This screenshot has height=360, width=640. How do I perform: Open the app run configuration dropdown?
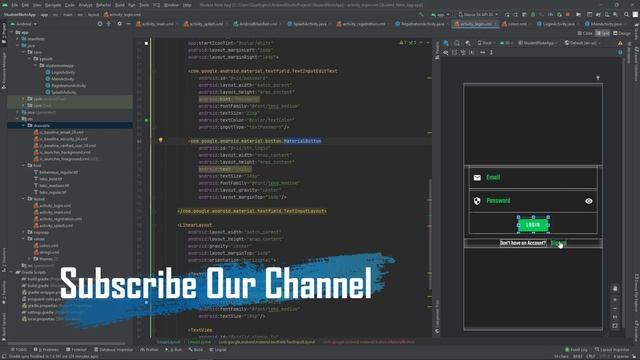tap(440, 14)
